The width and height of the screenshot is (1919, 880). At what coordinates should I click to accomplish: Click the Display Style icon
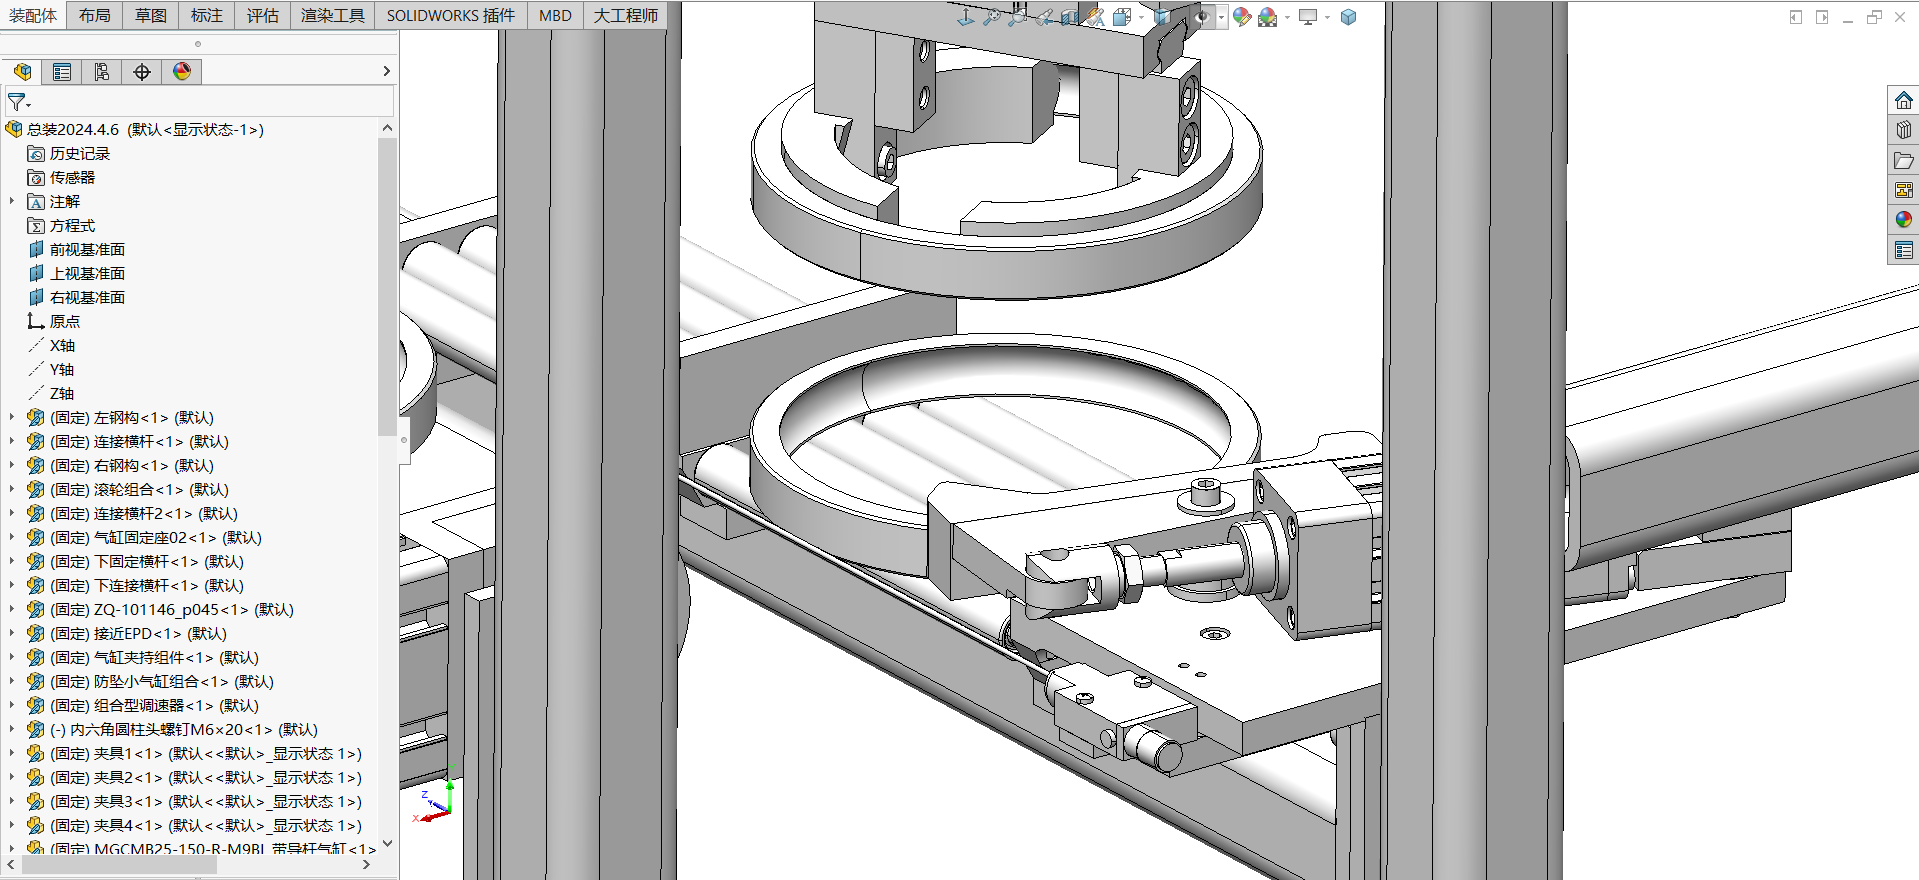pyautogui.click(x=1161, y=17)
